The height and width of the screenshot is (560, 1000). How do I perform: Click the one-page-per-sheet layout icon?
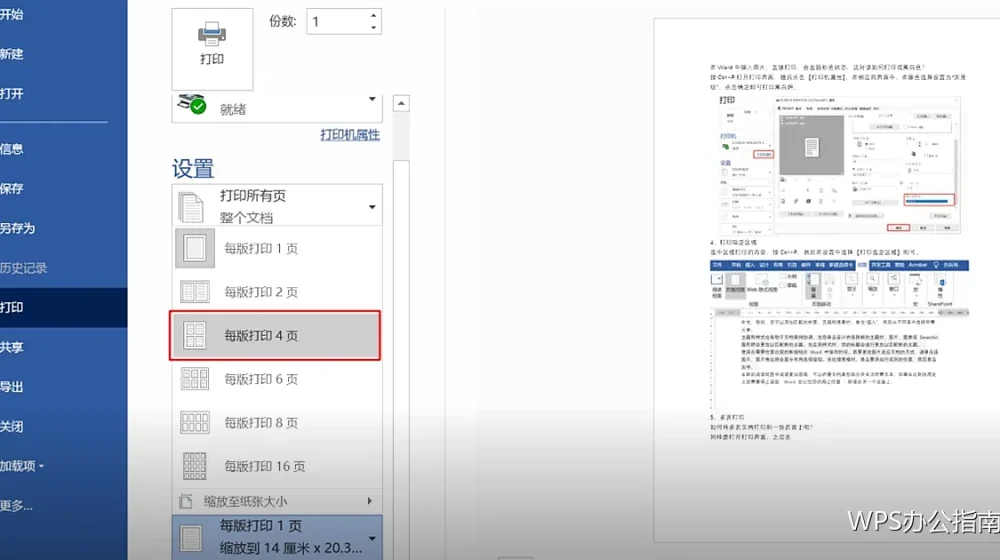click(195, 248)
